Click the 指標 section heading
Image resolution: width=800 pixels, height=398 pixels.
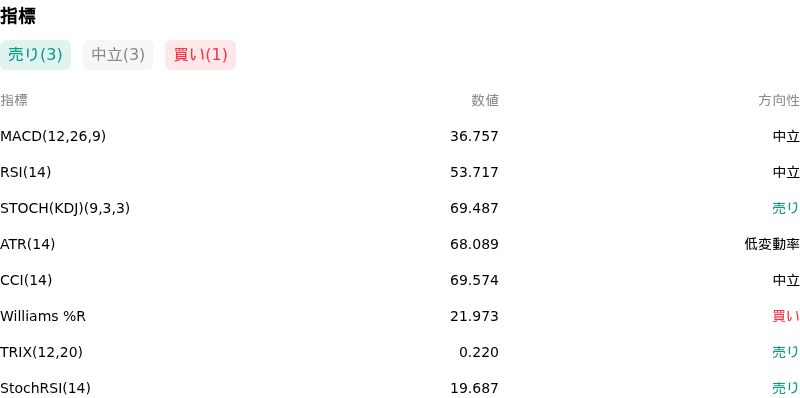(18, 16)
